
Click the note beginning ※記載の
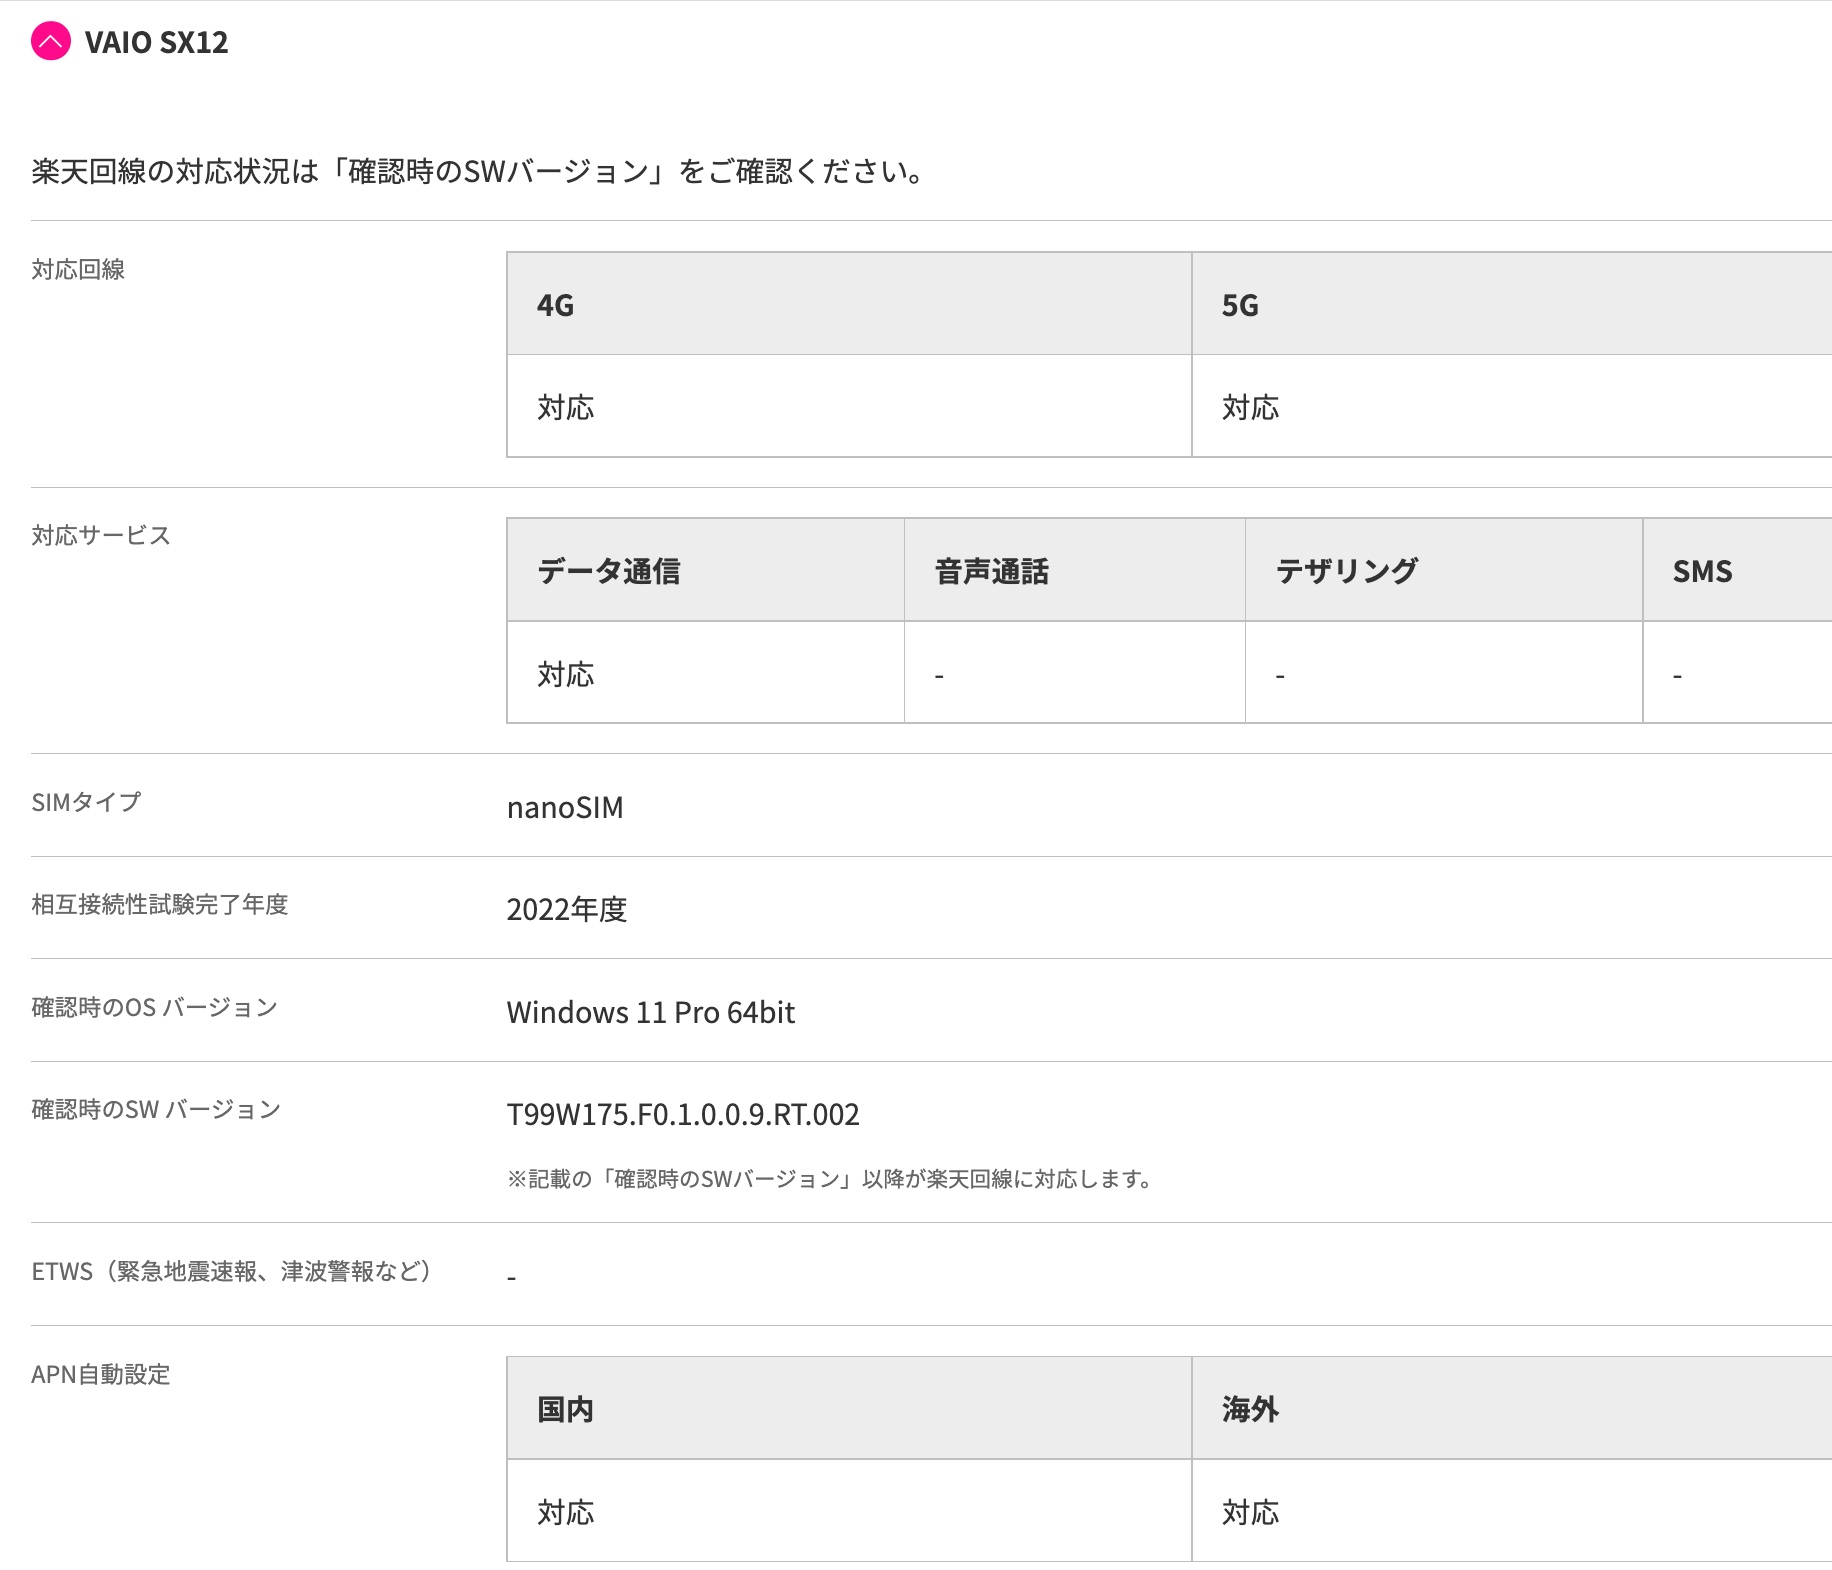tap(830, 1179)
